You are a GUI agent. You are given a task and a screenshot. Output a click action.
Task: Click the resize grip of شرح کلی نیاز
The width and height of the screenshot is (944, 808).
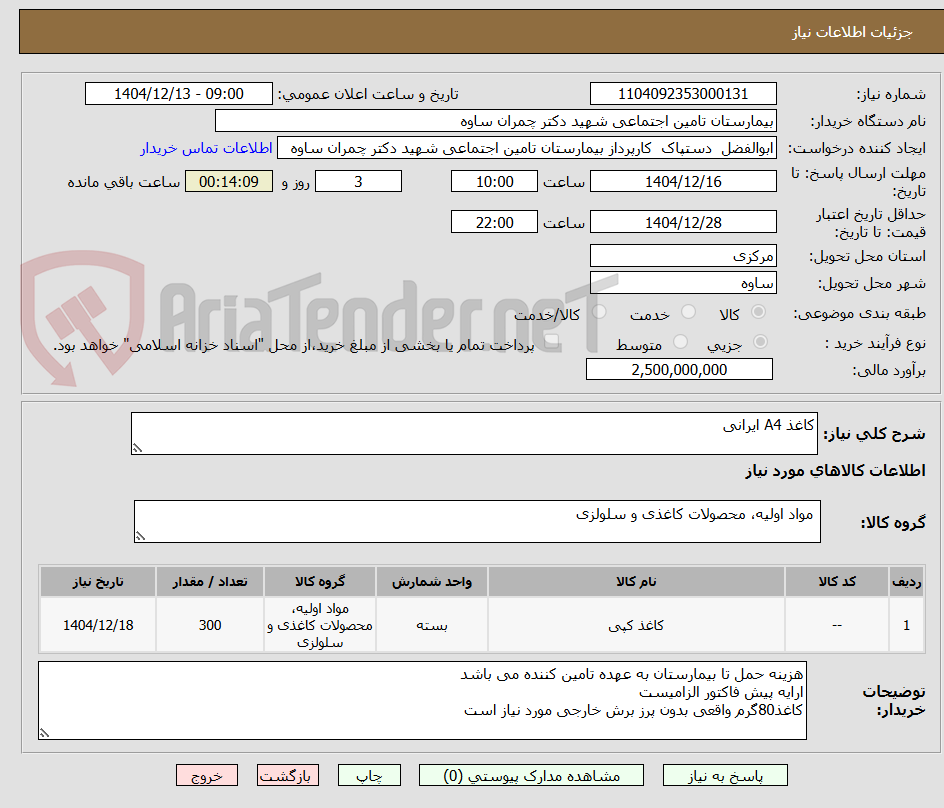pyautogui.click(x=137, y=449)
